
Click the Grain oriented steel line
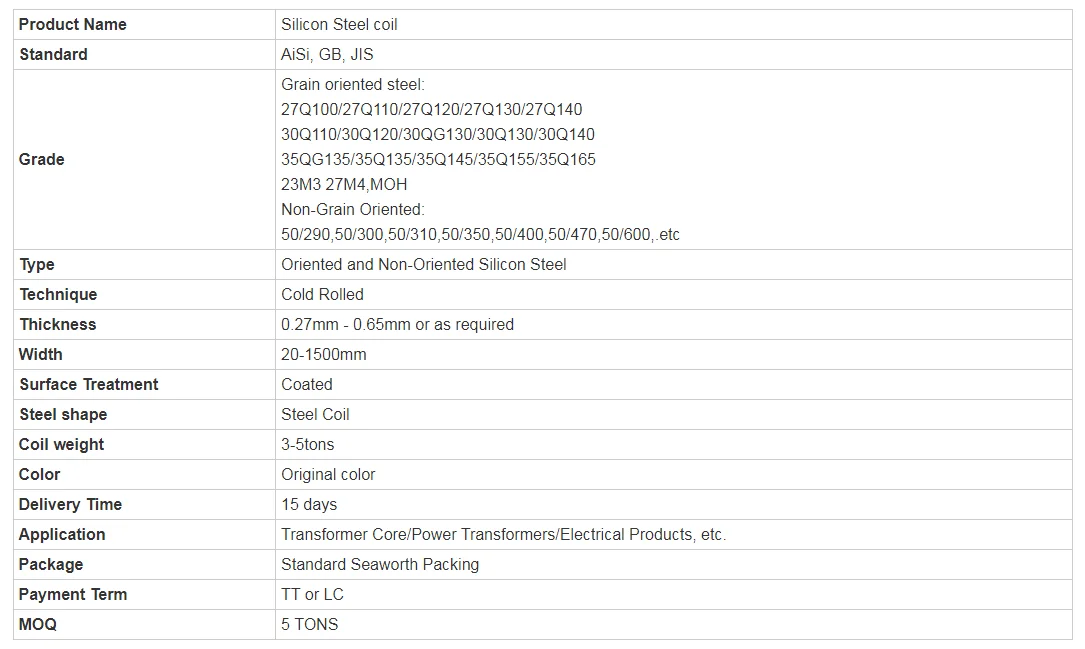(x=353, y=84)
